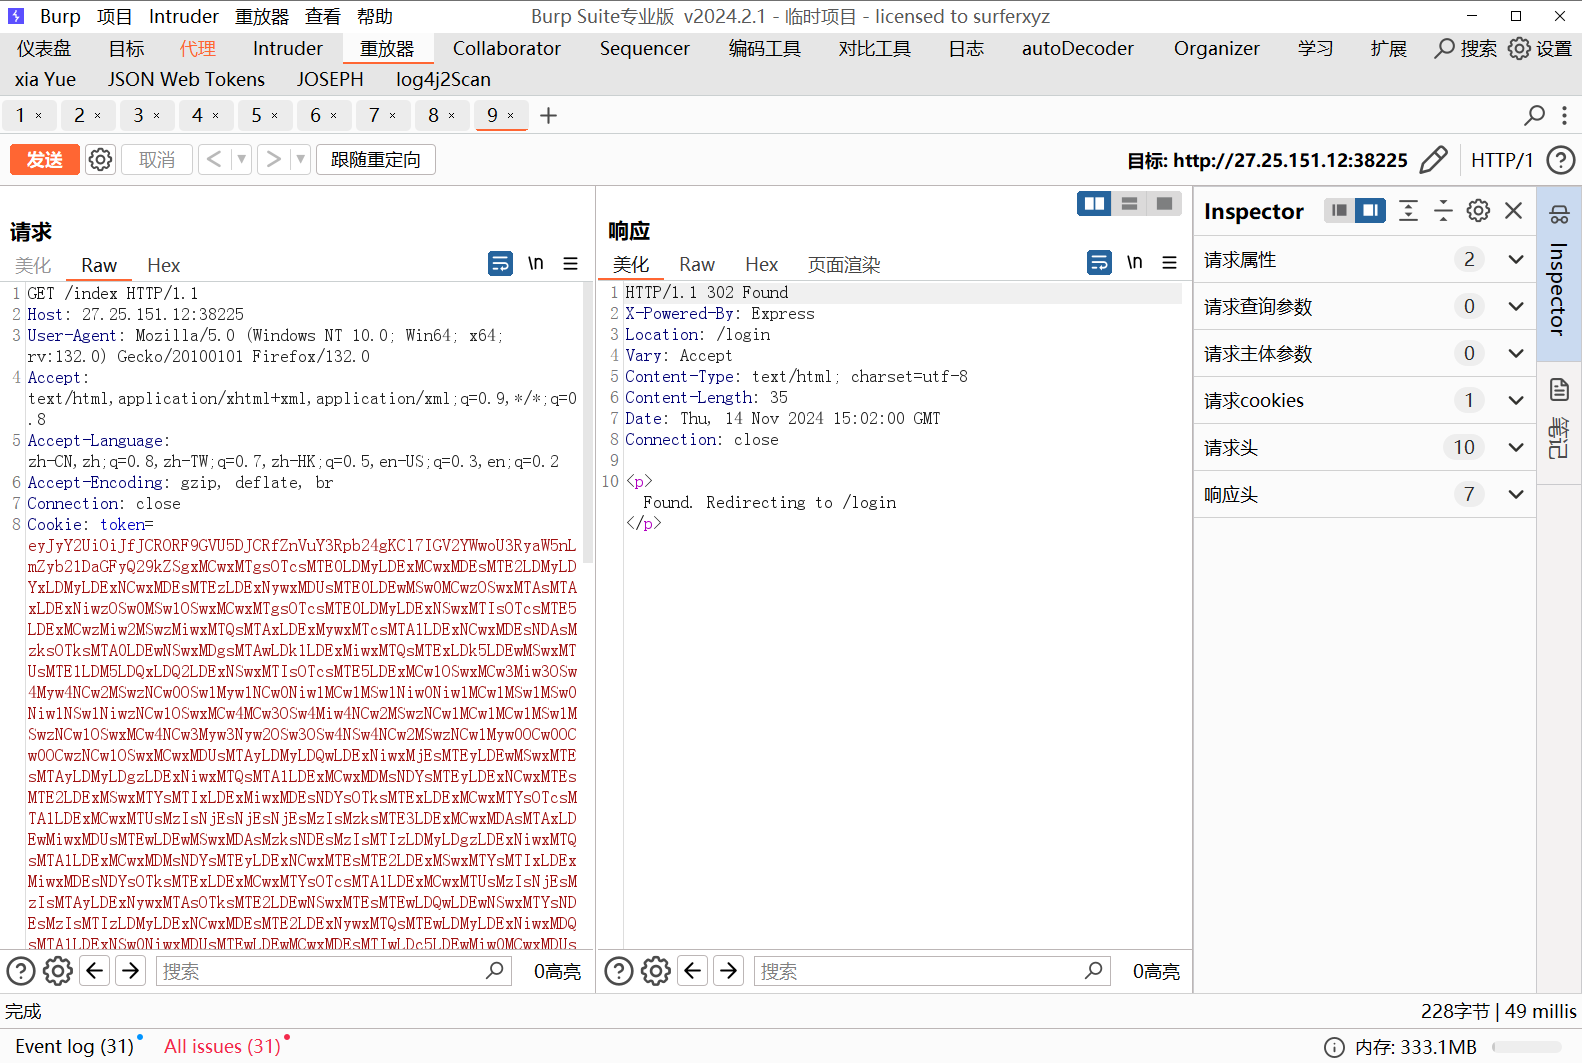This screenshot has height=1063, width=1582.
Task: Edit target with the pencil icon
Action: point(1433,160)
